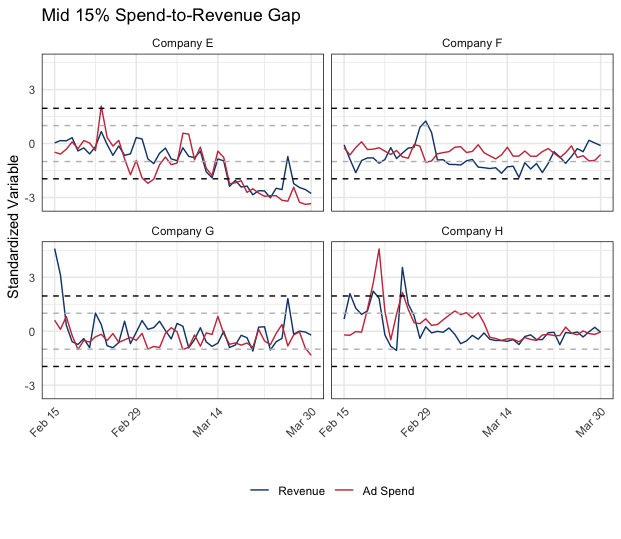Click the blue Revenue line swatch in legend
The image size is (621, 539).
(x=260, y=491)
